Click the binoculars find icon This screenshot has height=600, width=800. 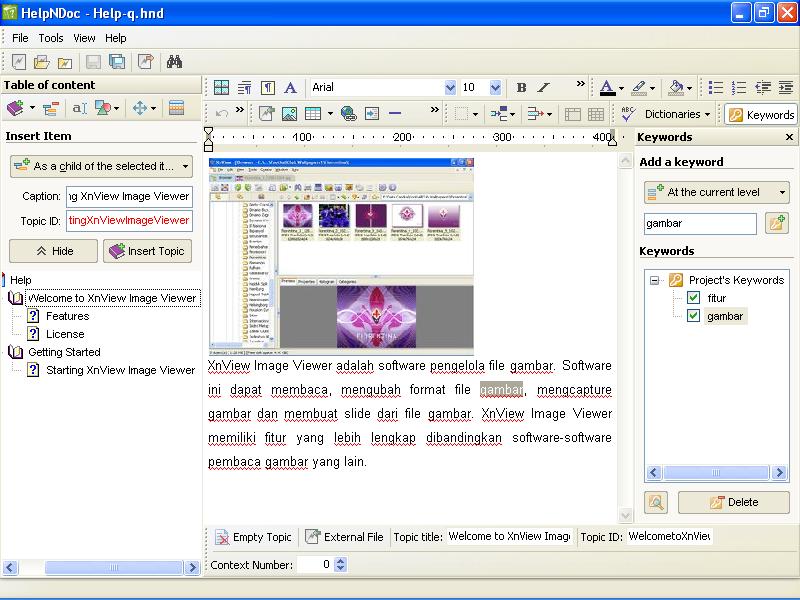pyautogui.click(x=174, y=62)
